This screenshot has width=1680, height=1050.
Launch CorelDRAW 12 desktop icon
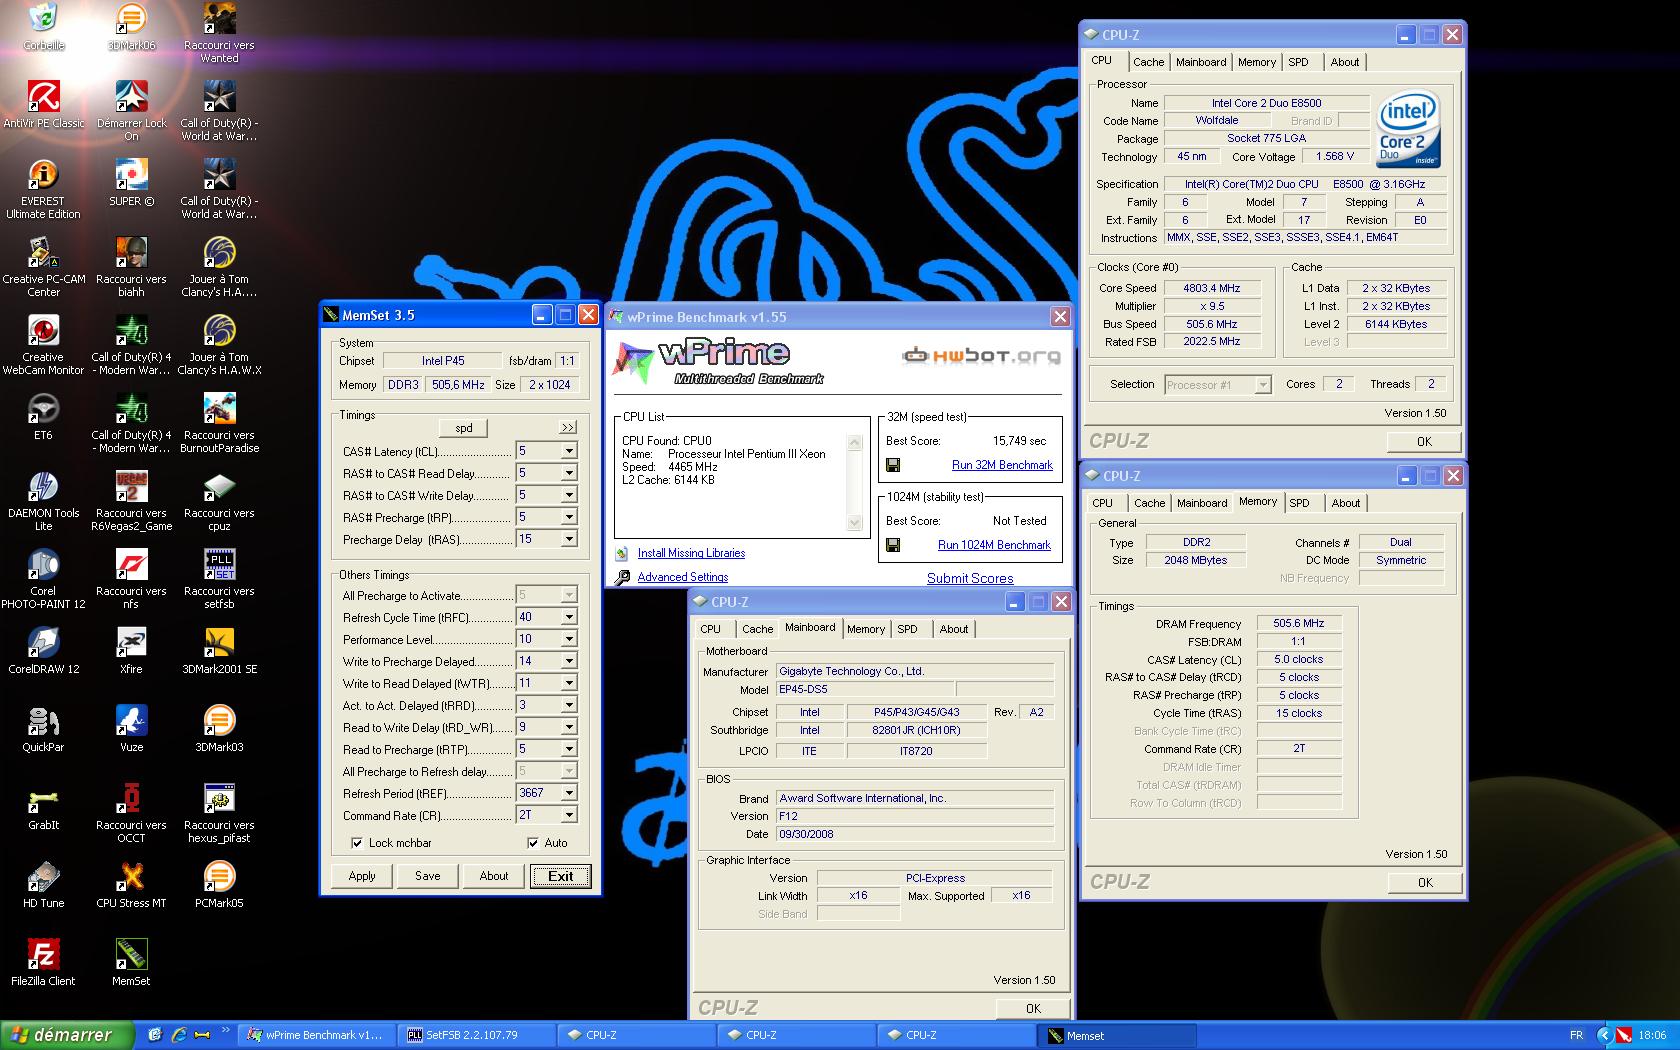pyautogui.click(x=43, y=650)
